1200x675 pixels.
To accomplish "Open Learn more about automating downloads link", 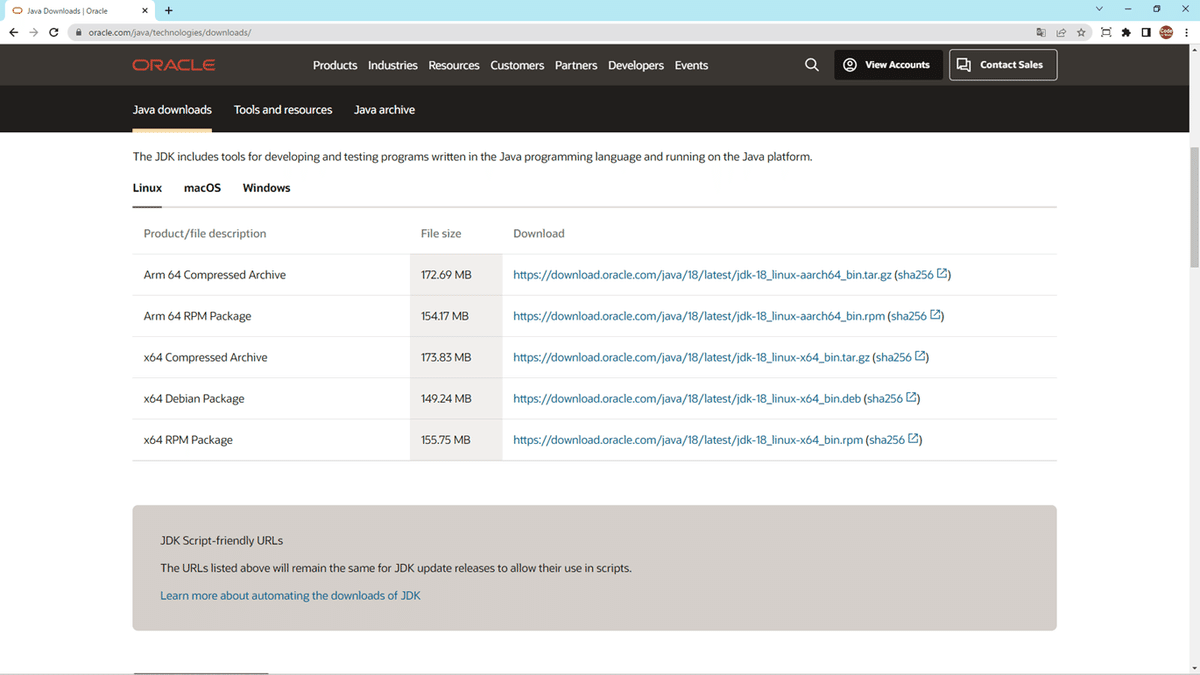I will pos(290,595).
